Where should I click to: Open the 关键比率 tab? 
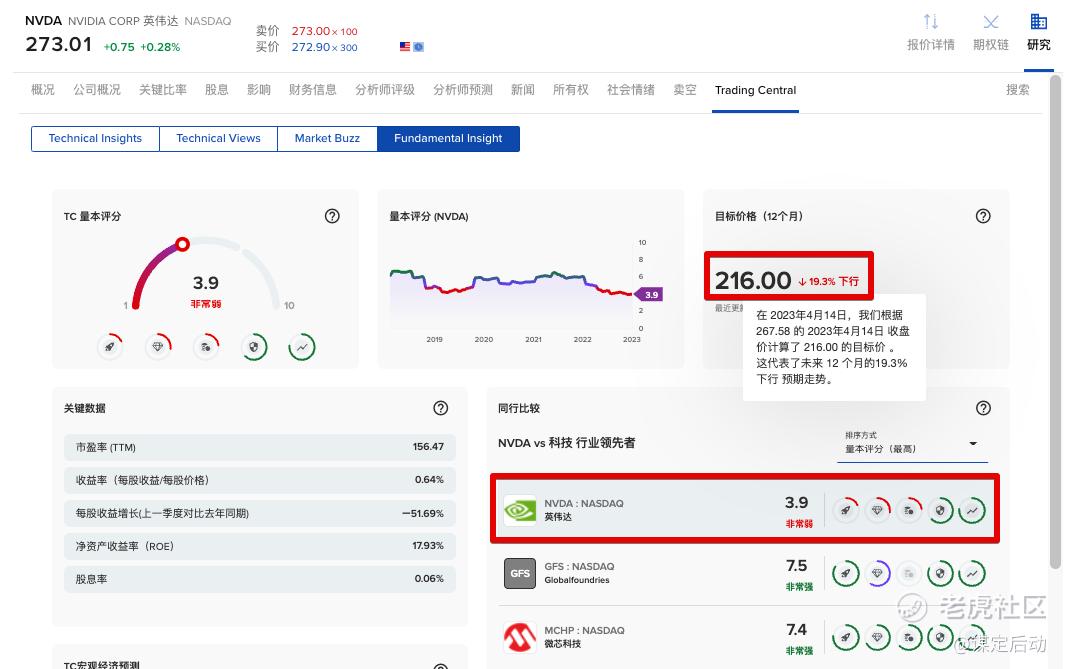163,90
